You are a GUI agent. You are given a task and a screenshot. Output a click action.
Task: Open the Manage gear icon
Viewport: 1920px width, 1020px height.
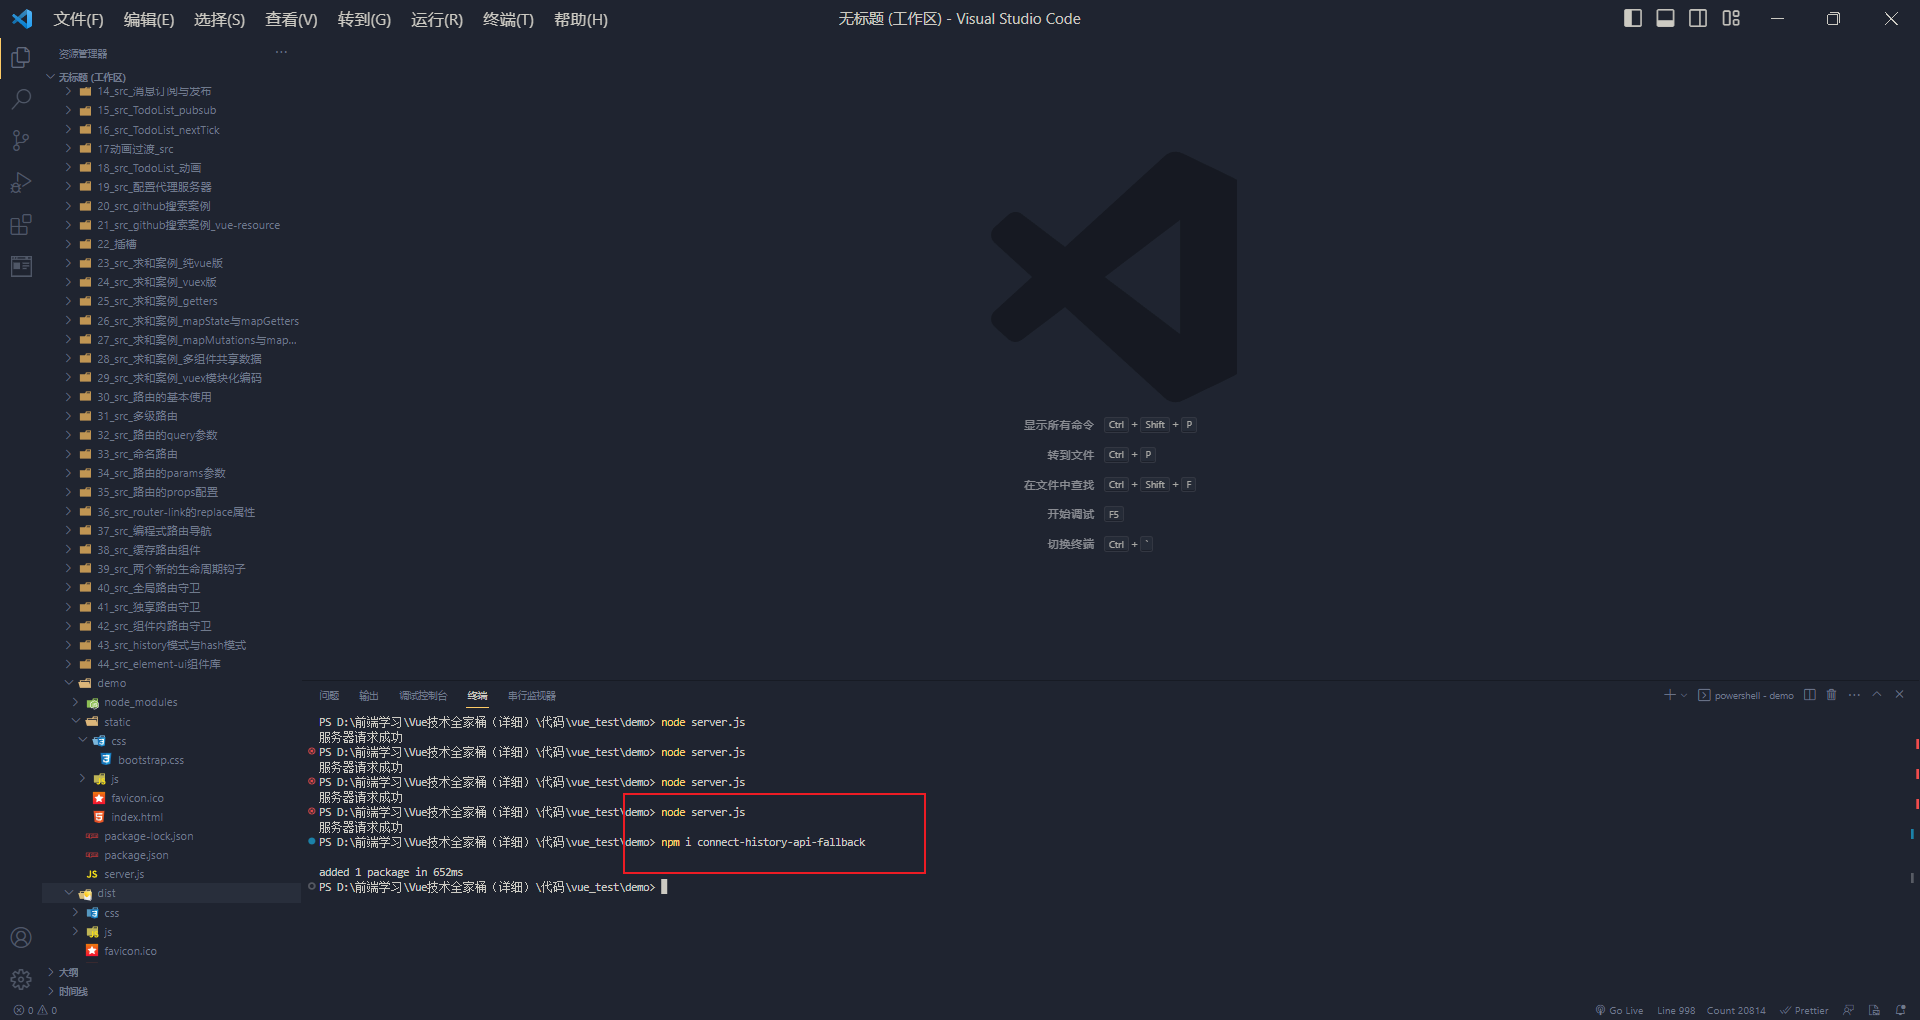21,979
